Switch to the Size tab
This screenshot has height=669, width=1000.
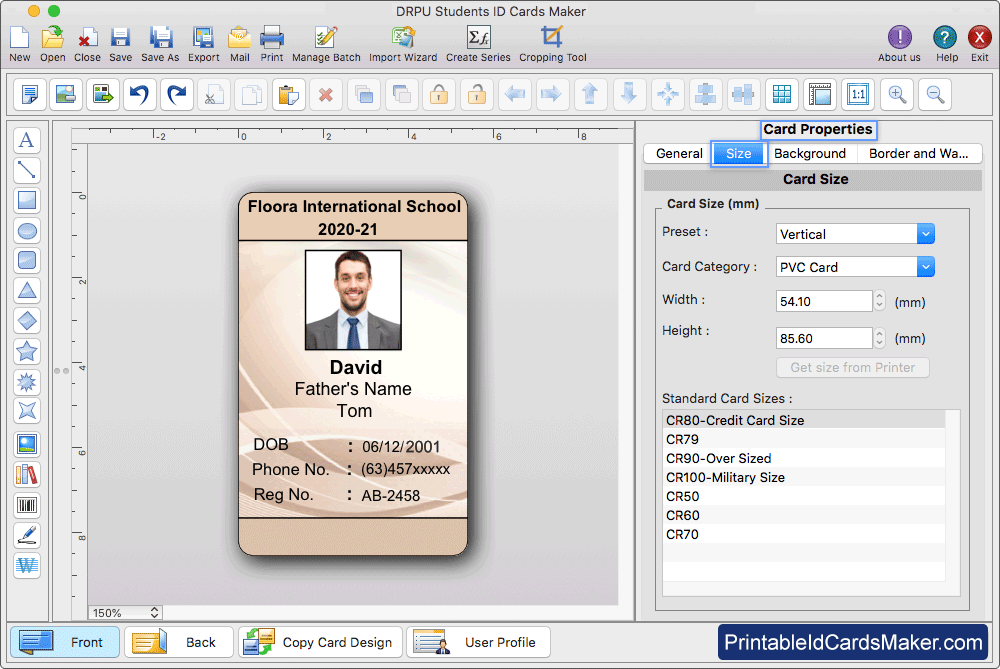tap(739, 154)
